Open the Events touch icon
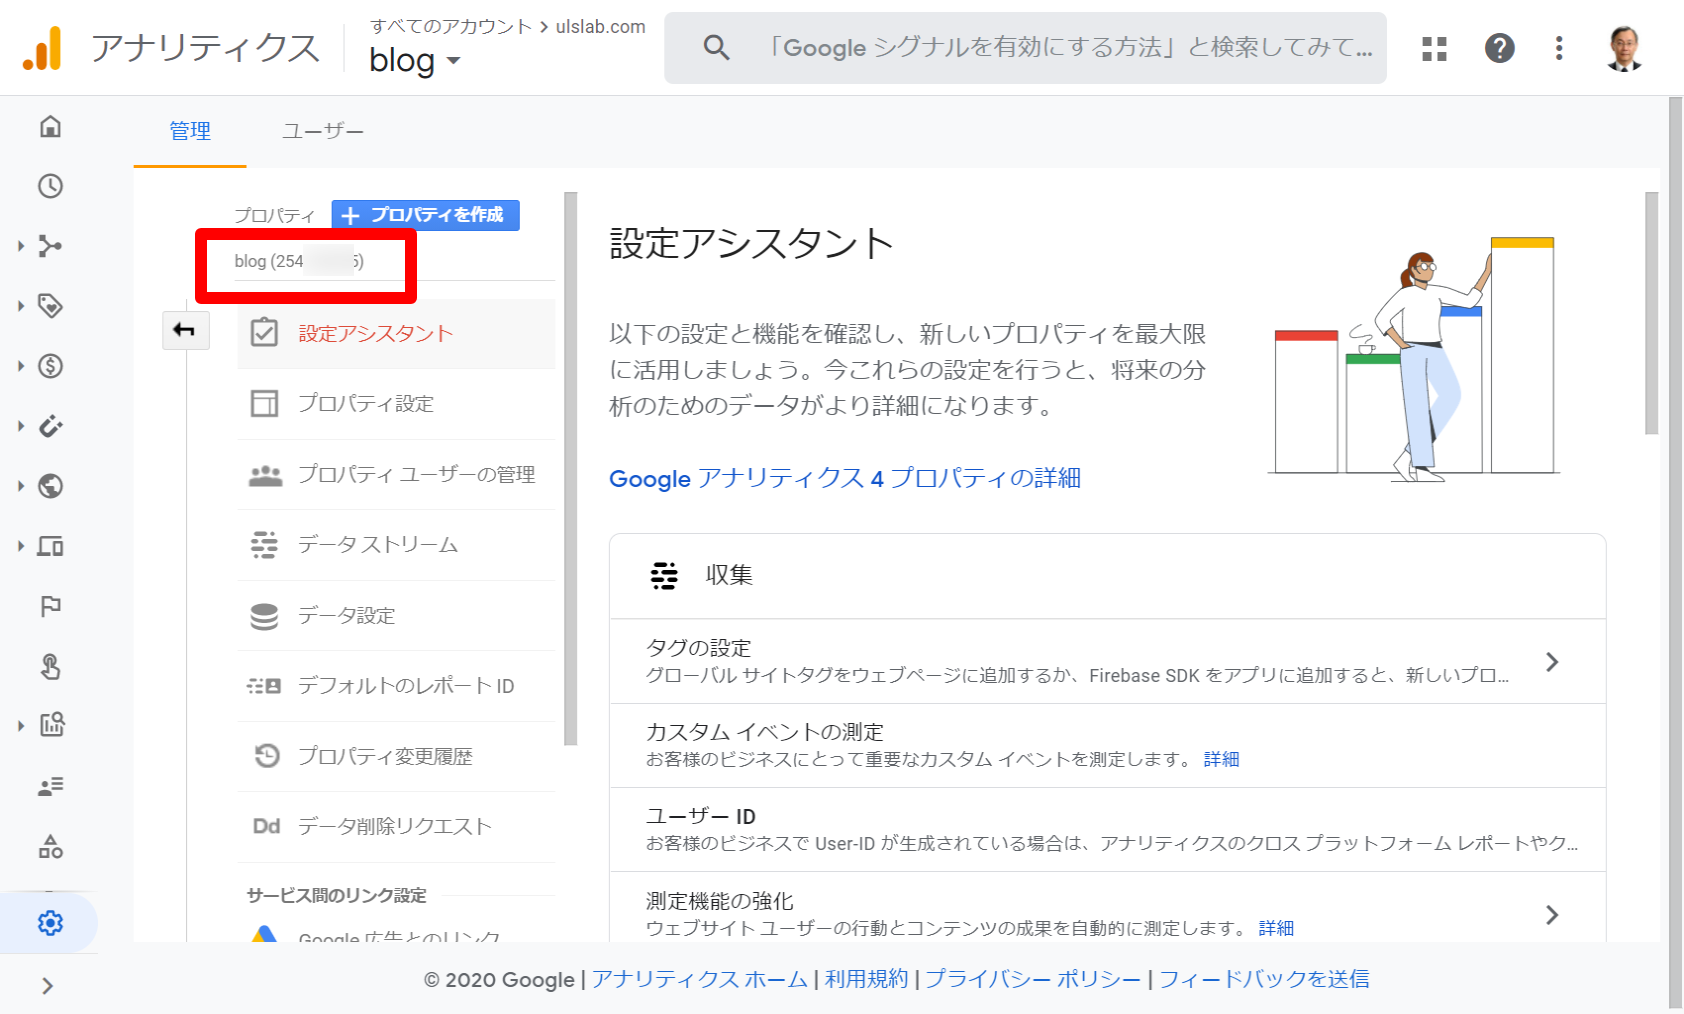The width and height of the screenshot is (1684, 1014). point(50,666)
